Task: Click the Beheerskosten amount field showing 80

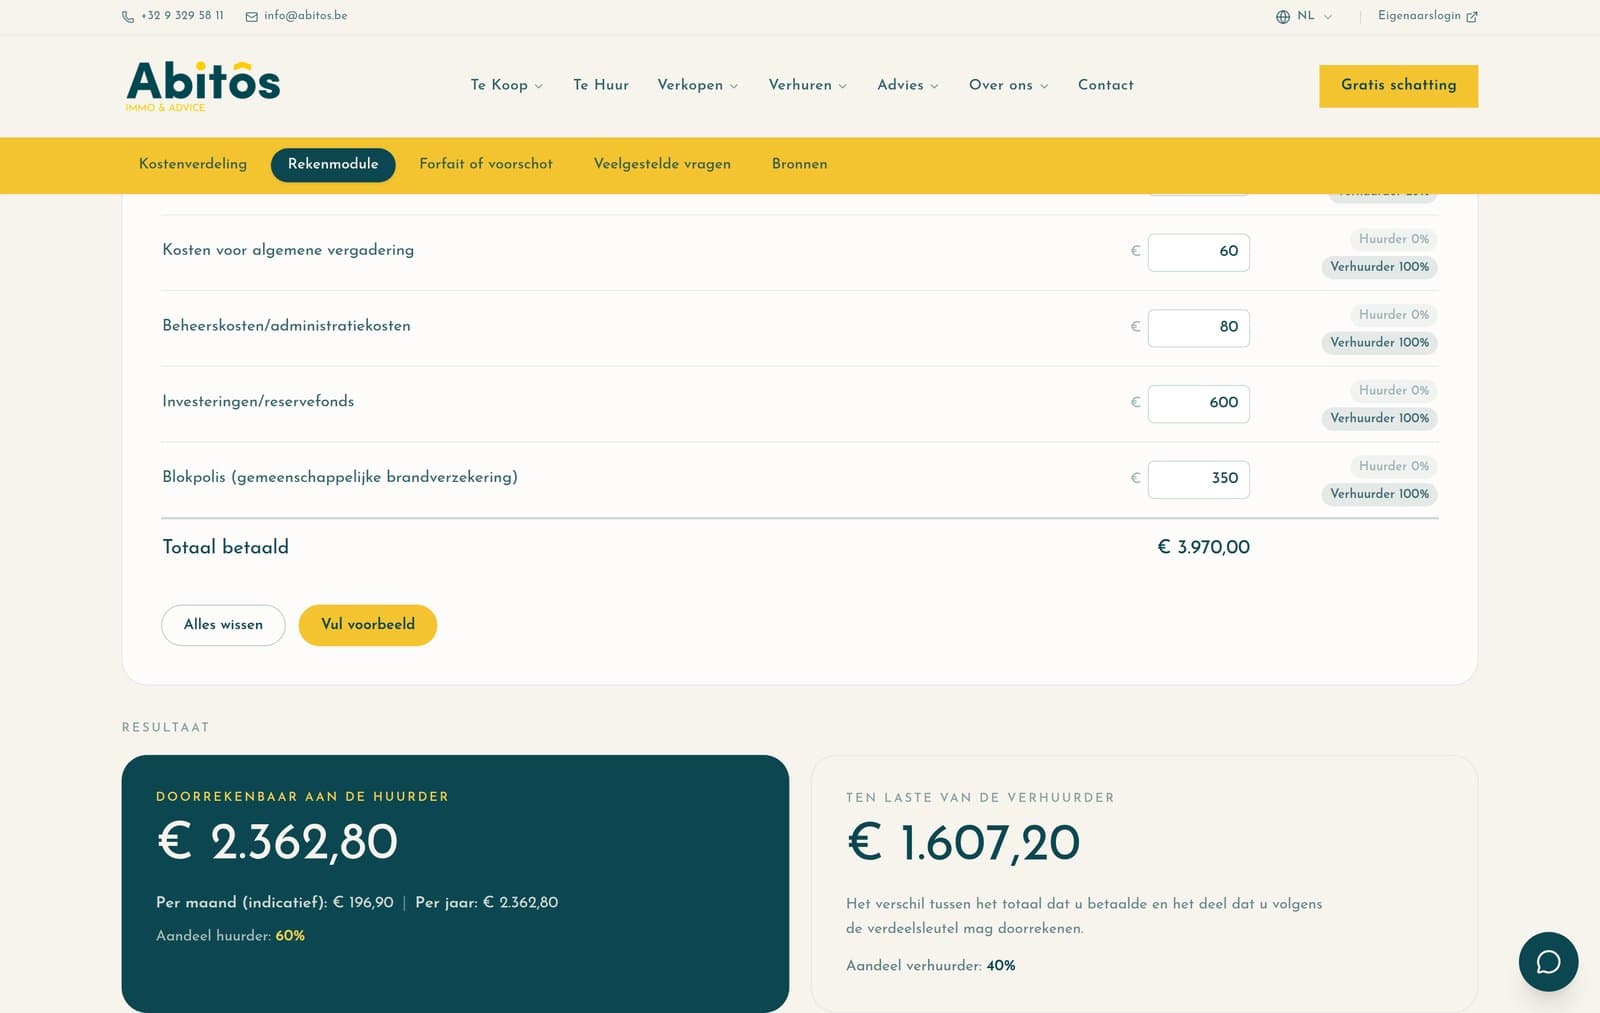Action: click(x=1198, y=328)
